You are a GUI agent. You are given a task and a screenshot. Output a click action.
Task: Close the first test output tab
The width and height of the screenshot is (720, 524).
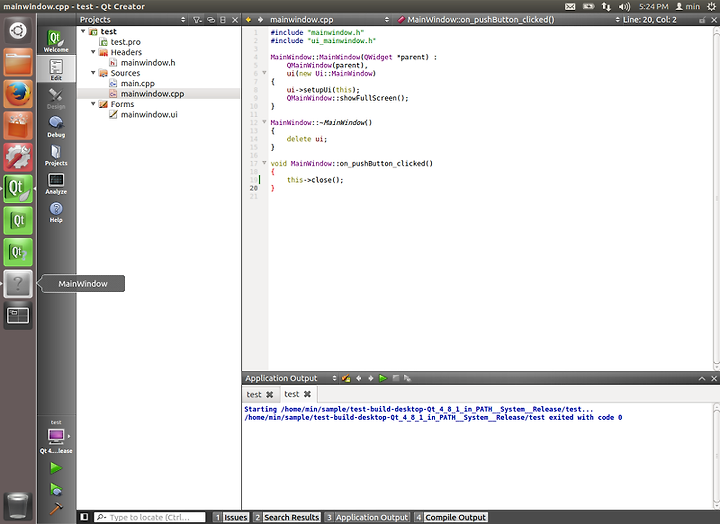(x=270, y=394)
